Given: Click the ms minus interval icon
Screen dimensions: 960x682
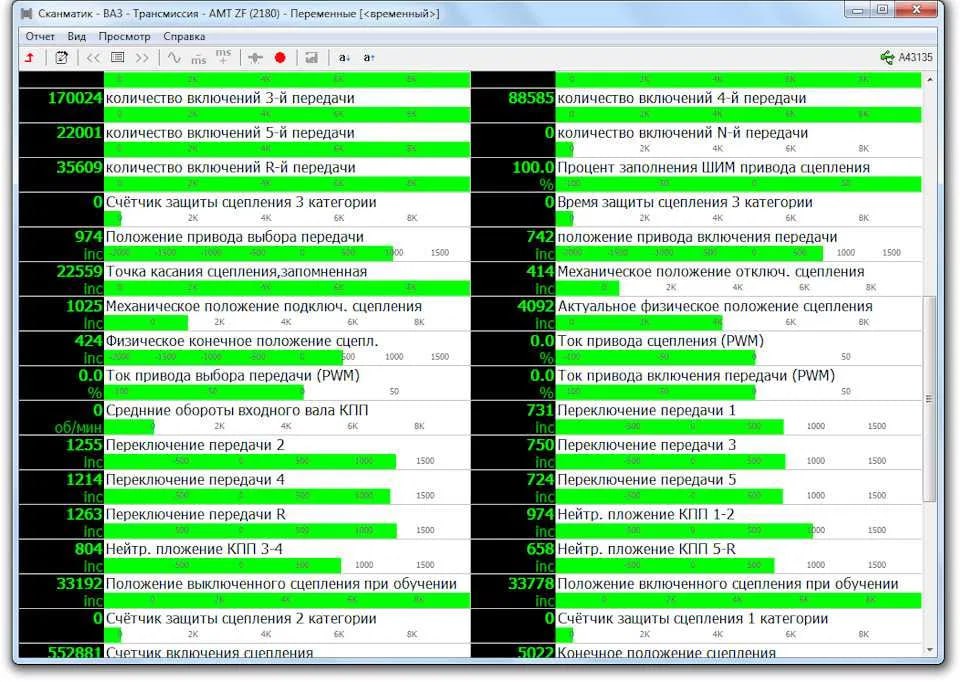Looking at the screenshot, I should click(x=199, y=58).
